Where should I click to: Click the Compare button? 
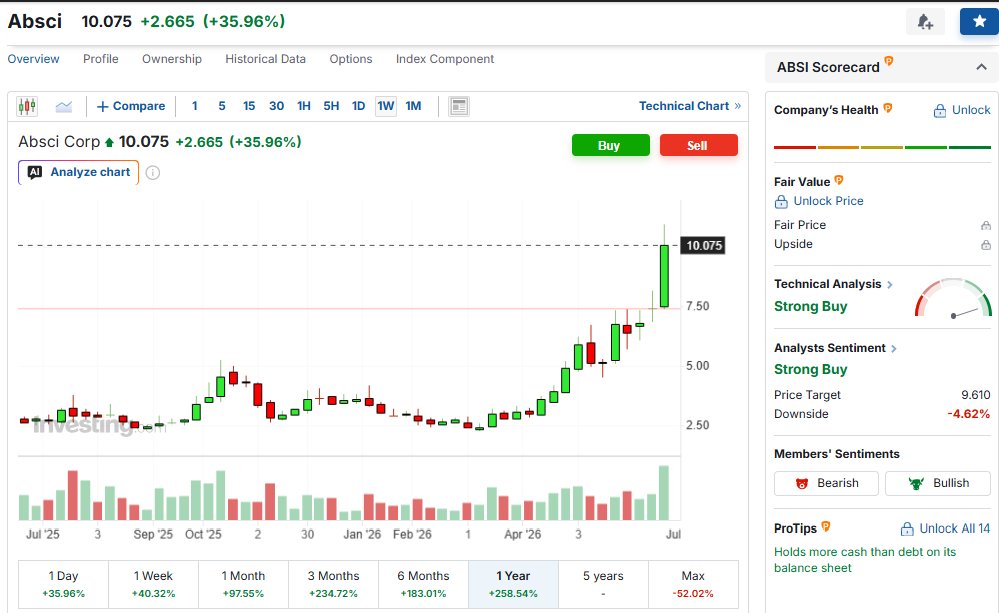(131, 106)
